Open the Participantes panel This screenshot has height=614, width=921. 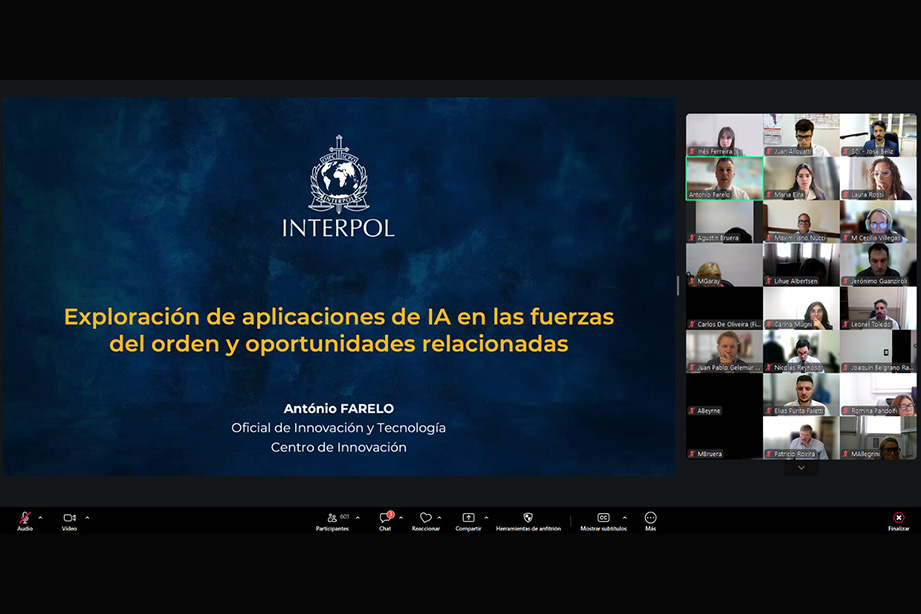pos(332,518)
